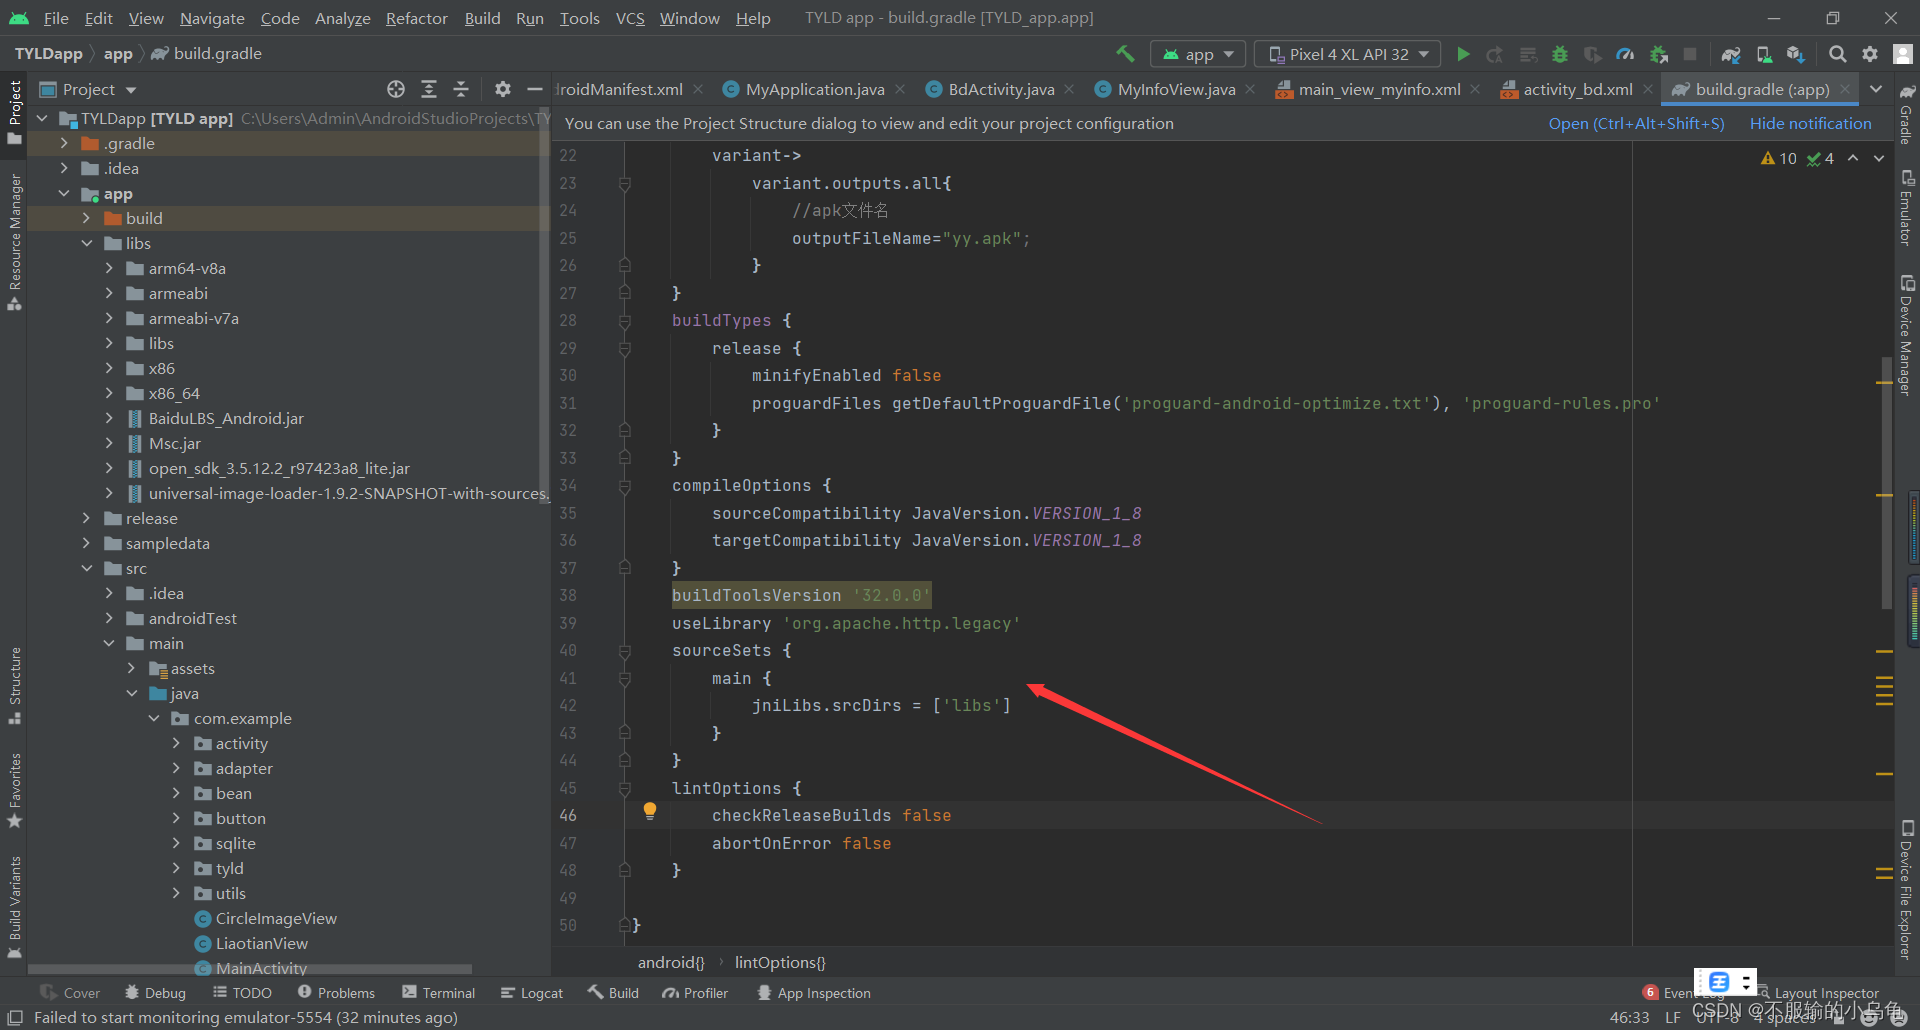The image size is (1920, 1030).
Task: Toggle the Structure side panel
Action: tap(14, 686)
